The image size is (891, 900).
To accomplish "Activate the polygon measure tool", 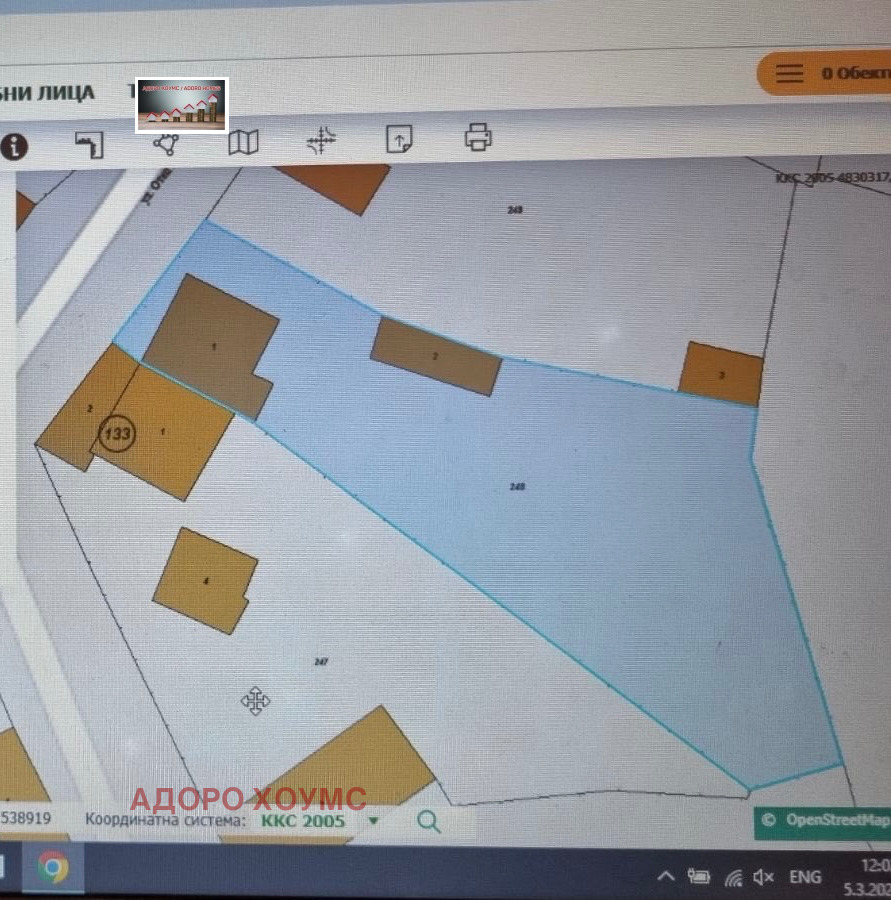I will 166,143.
